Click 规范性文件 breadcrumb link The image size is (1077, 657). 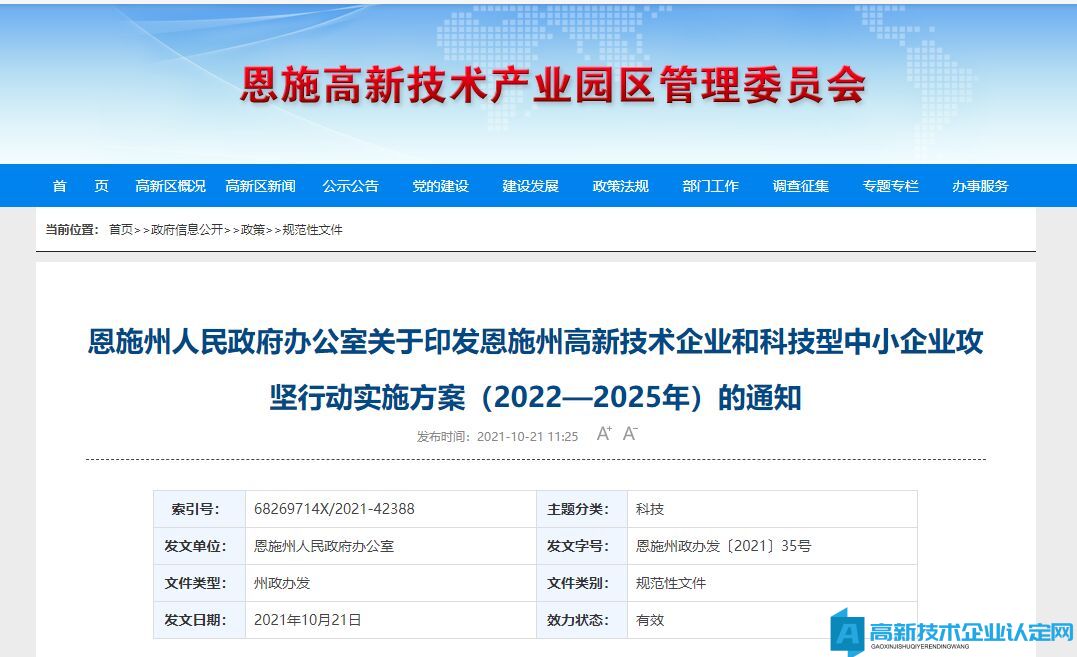click(312, 230)
